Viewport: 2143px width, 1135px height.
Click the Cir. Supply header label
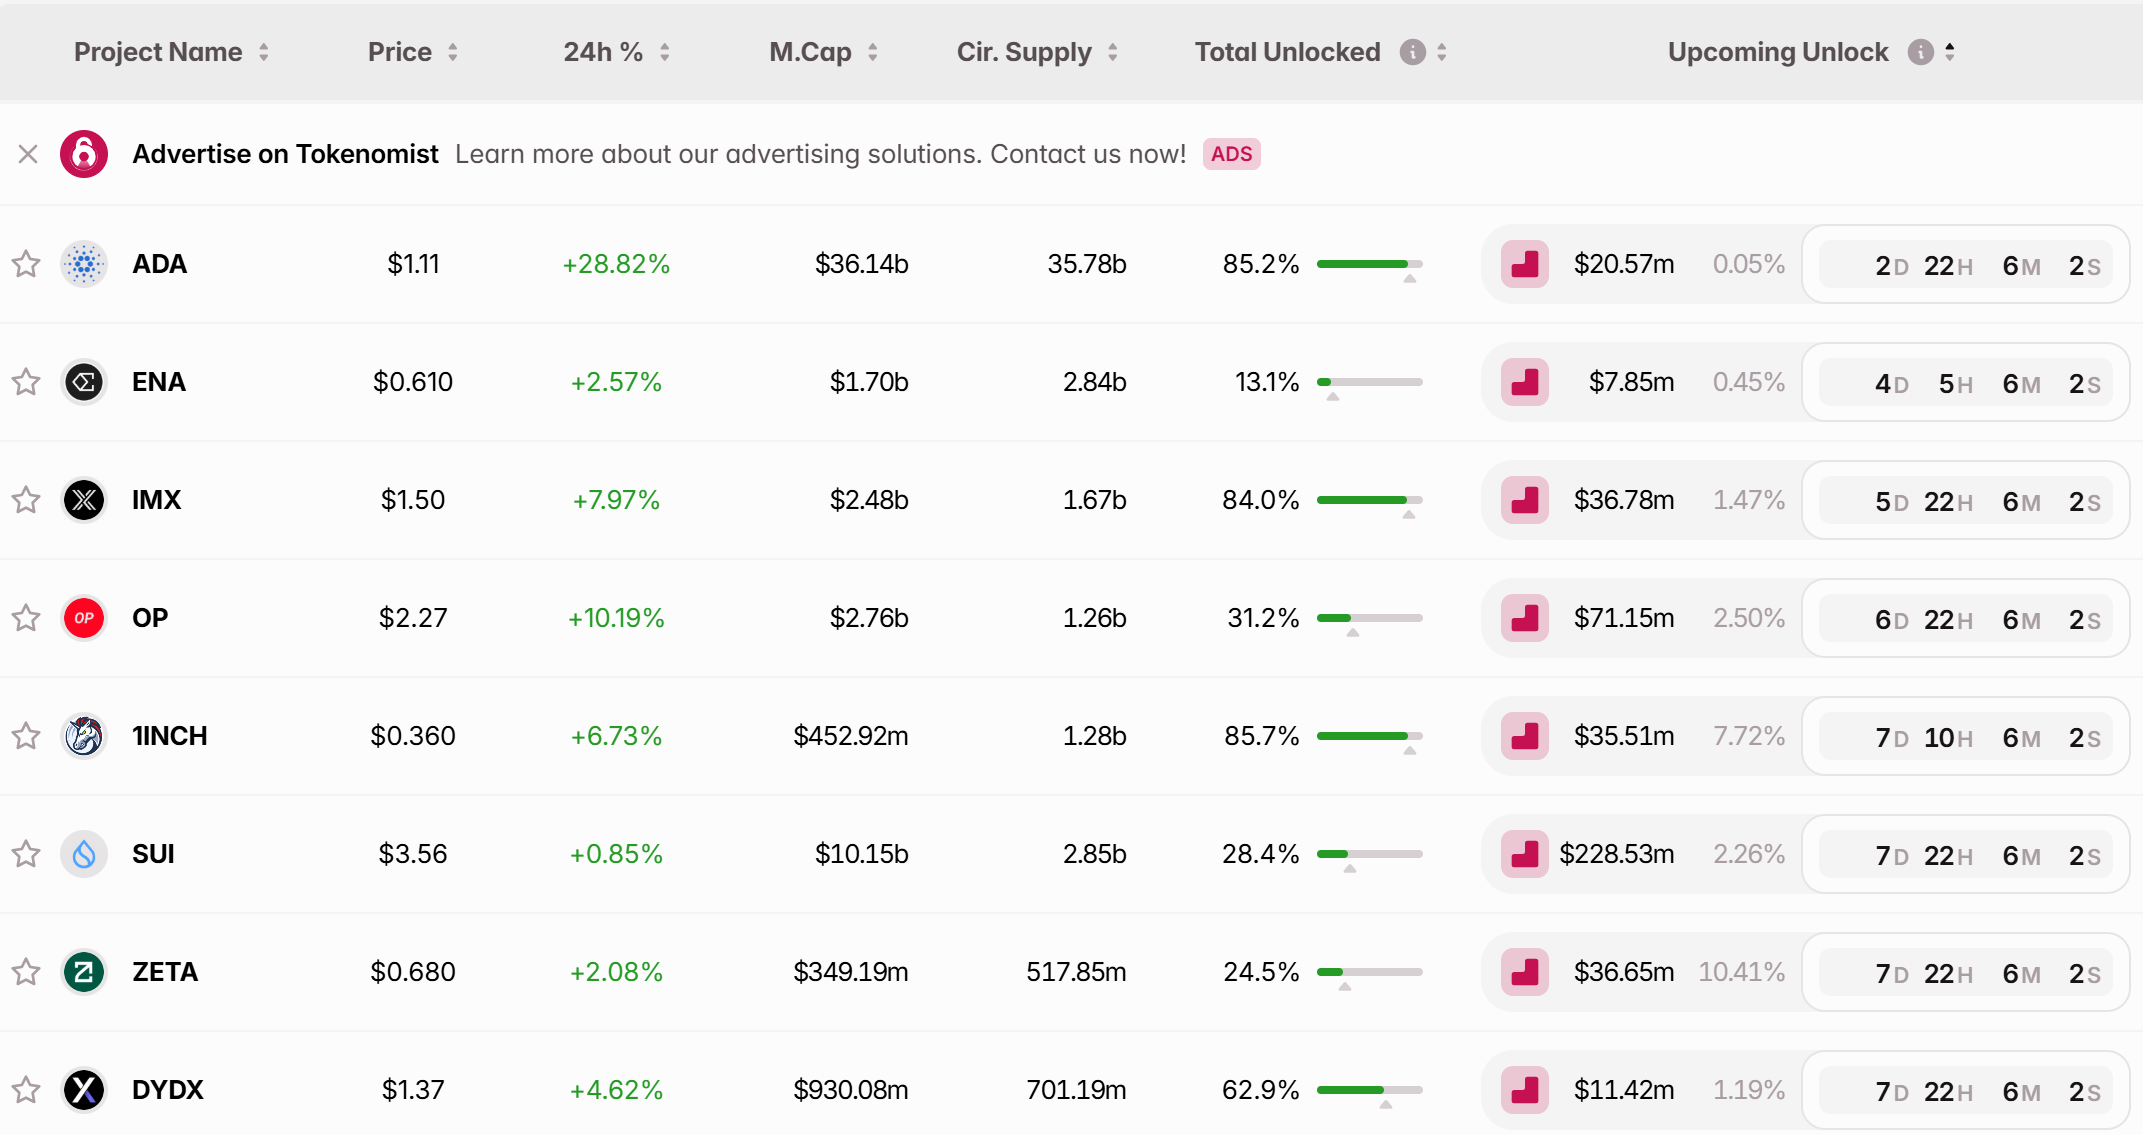1024,52
